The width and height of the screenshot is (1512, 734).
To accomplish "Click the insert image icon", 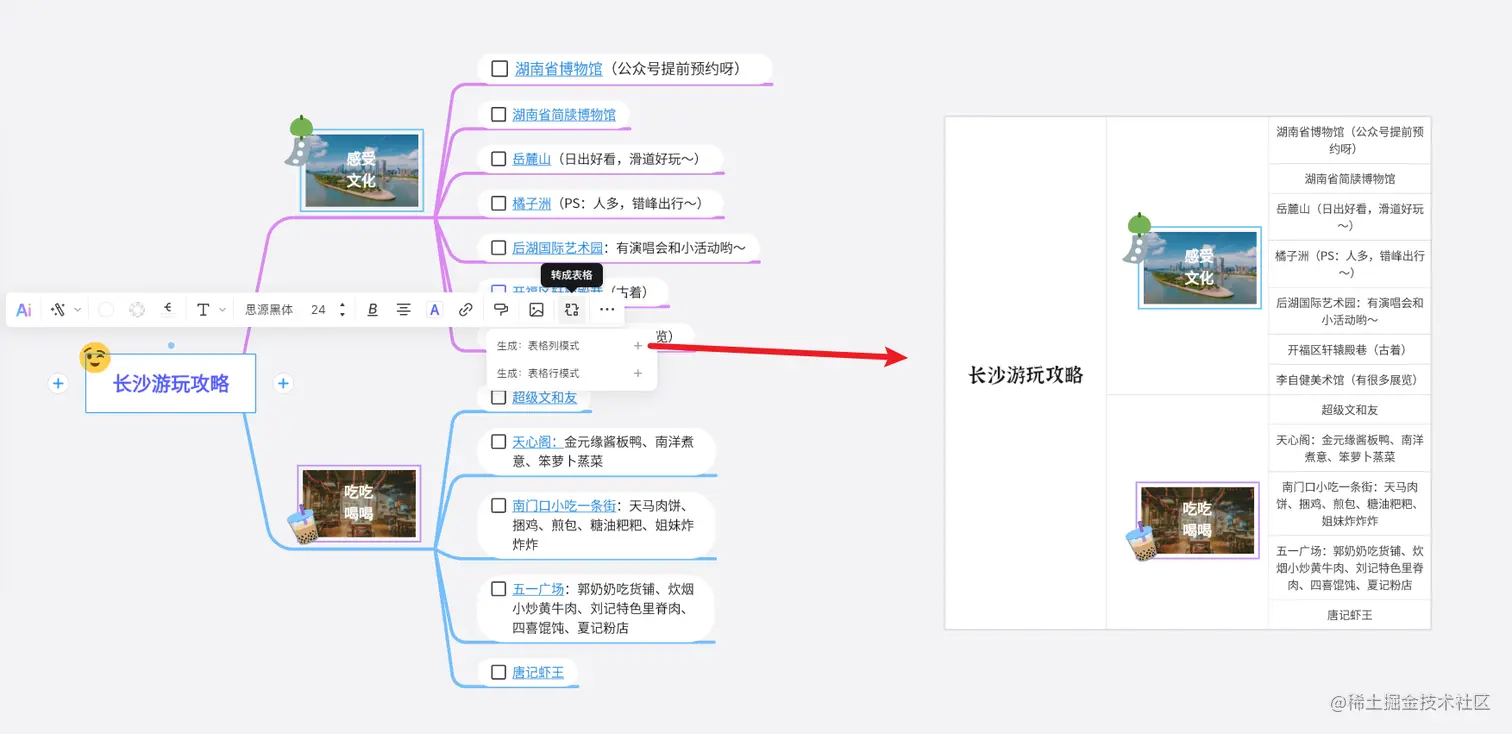I will pos(536,310).
